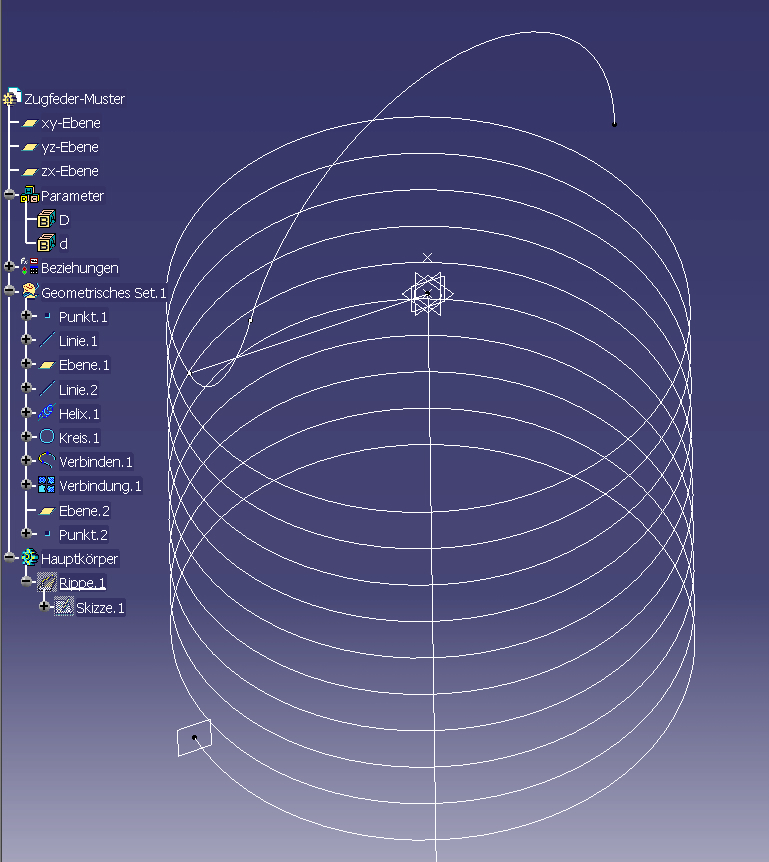Select the zx-Ebene plane icon
This screenshot has width=769, height=862.
[29, 172]
